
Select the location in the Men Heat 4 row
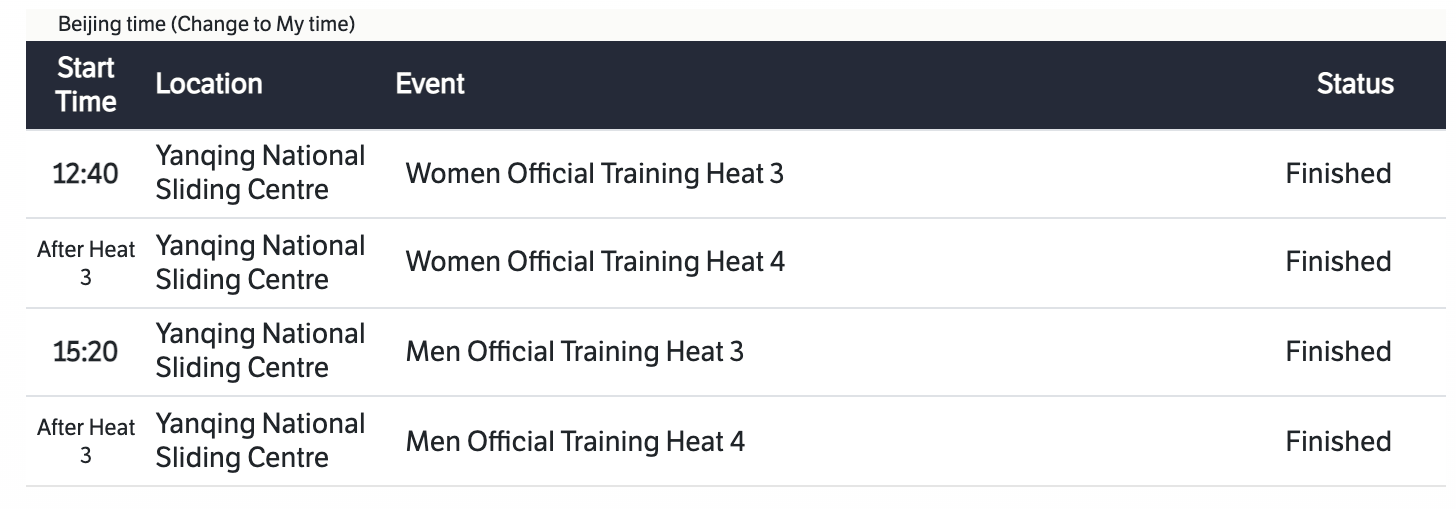[260, 441]
